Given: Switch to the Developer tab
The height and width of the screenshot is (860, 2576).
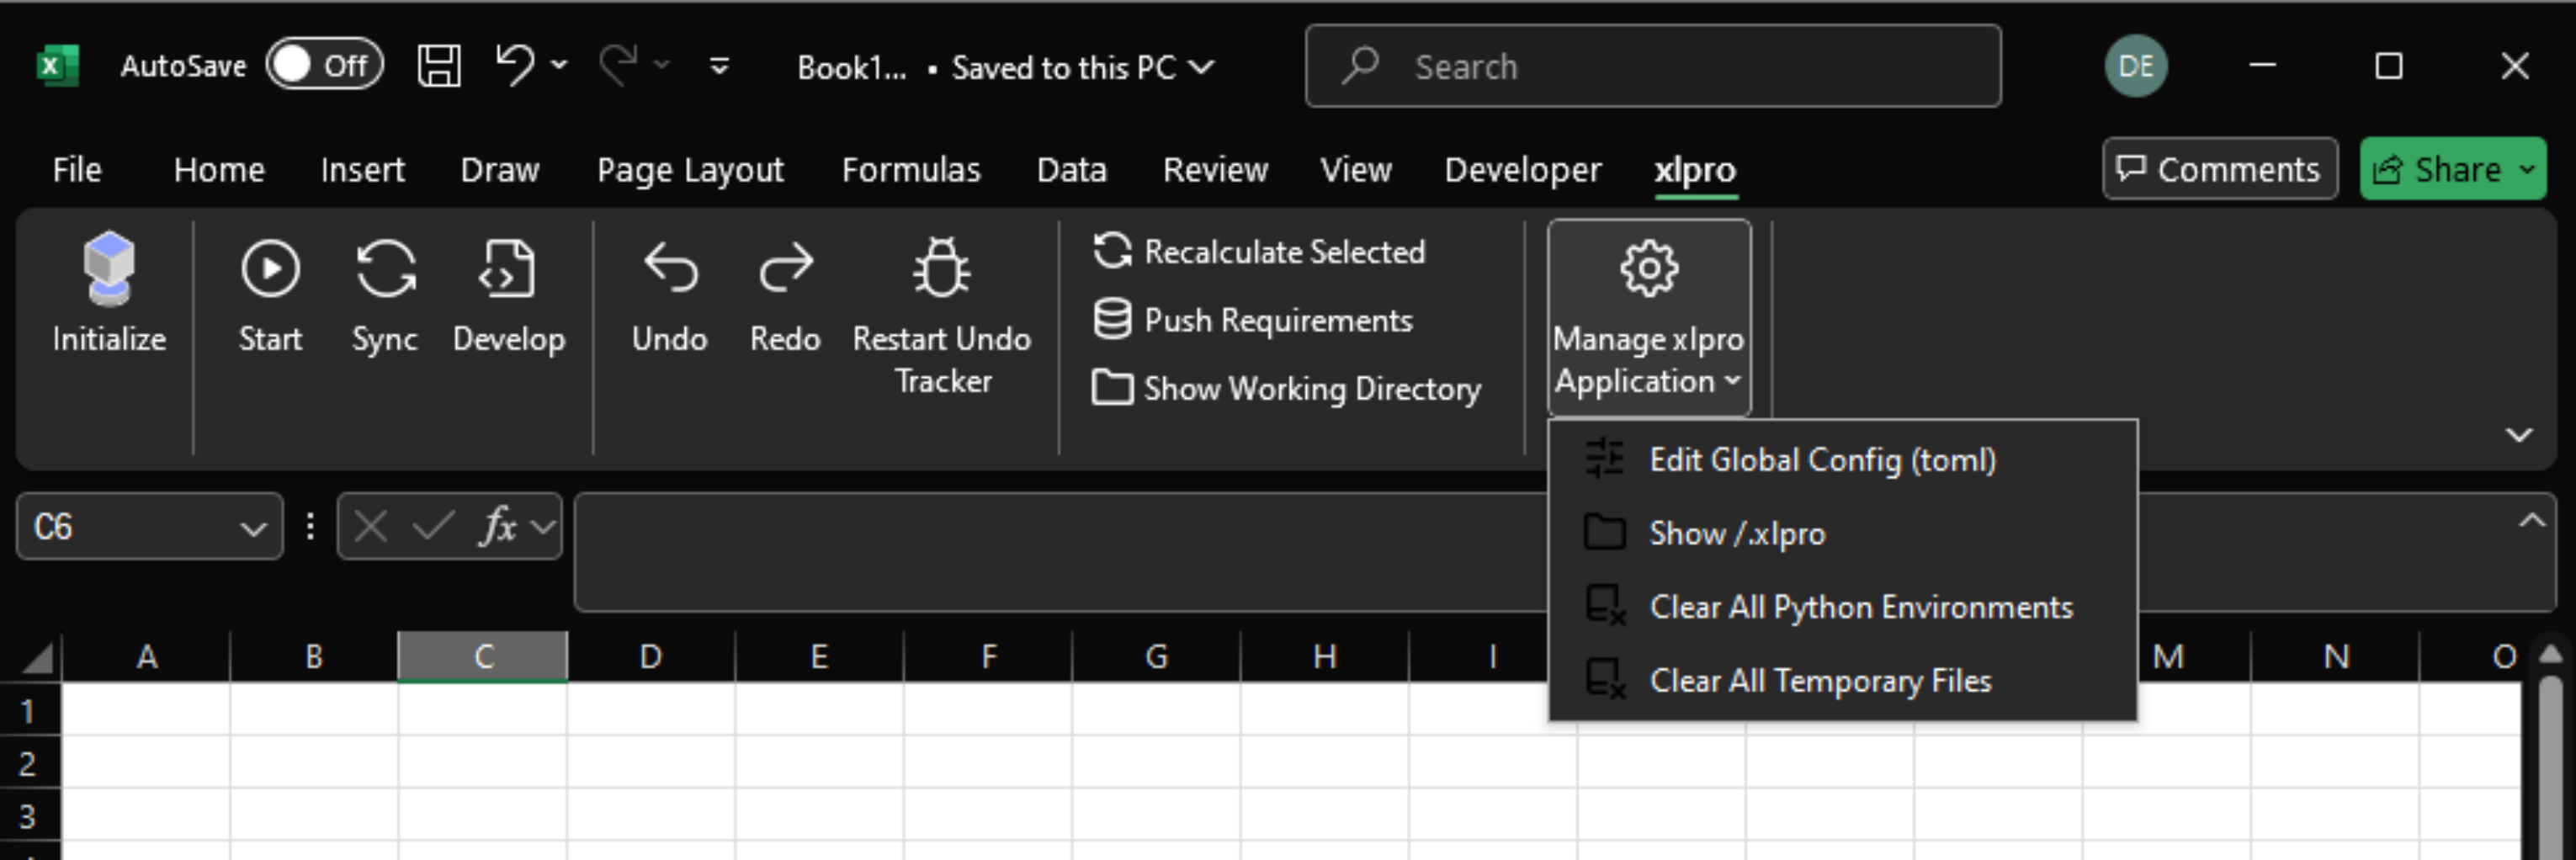Looking at the screenshot, I should (x=1522, y=169).
